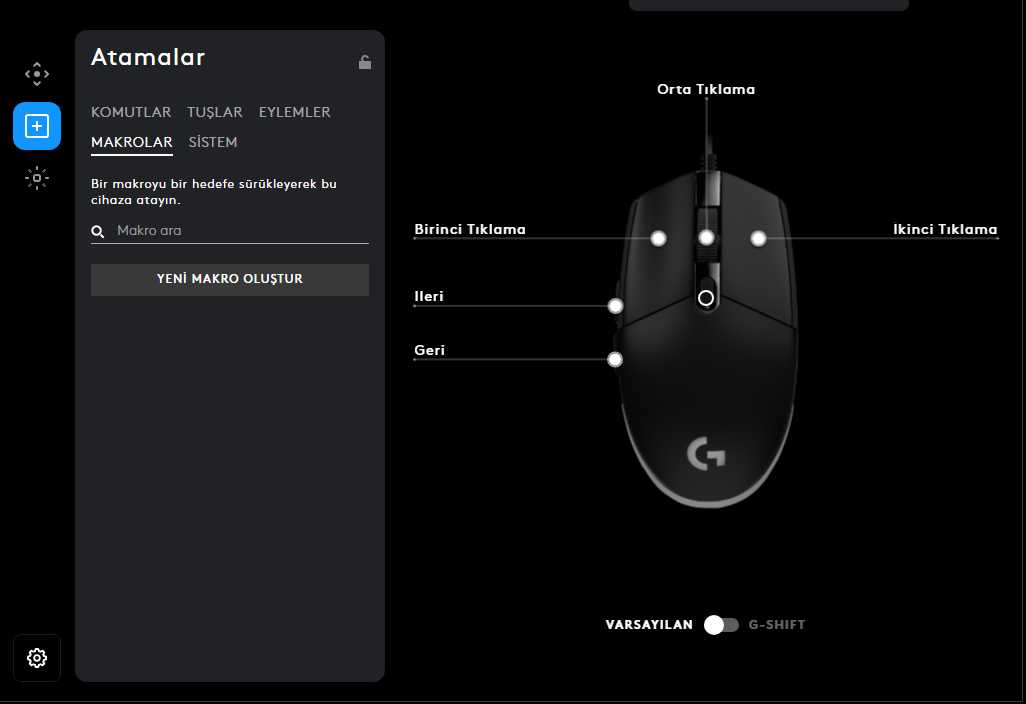Select the Geri side button node

(x=614, y=359)
